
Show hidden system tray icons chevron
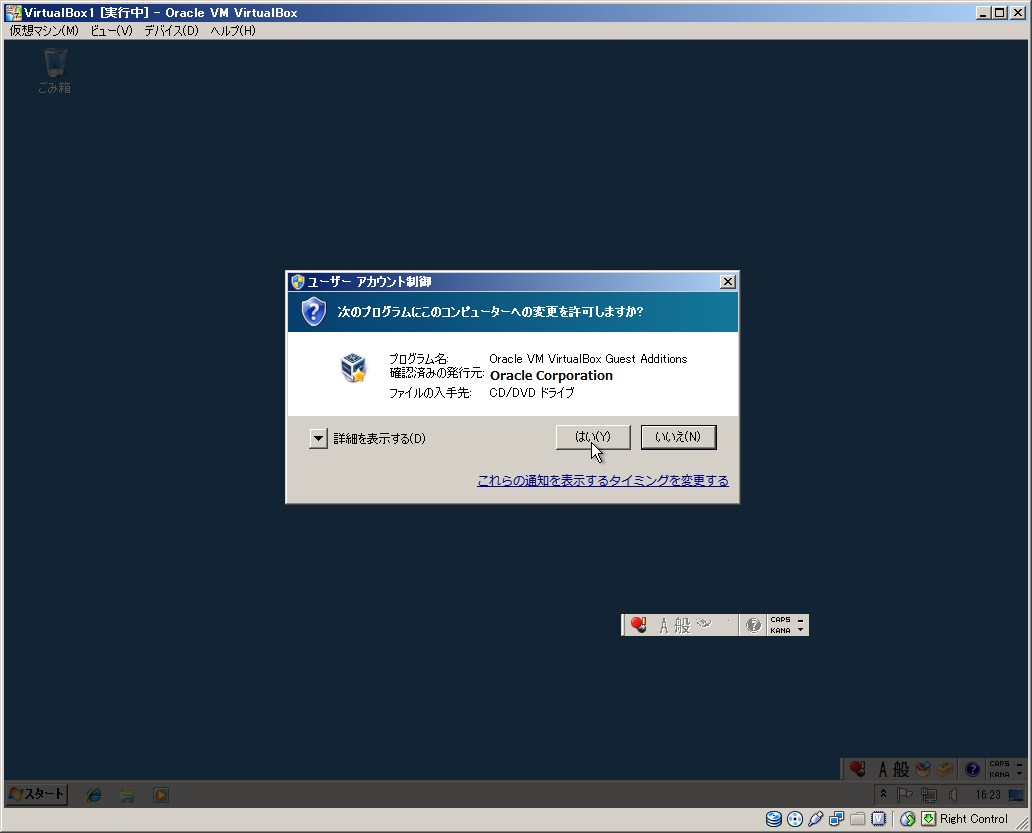(883, 794)
